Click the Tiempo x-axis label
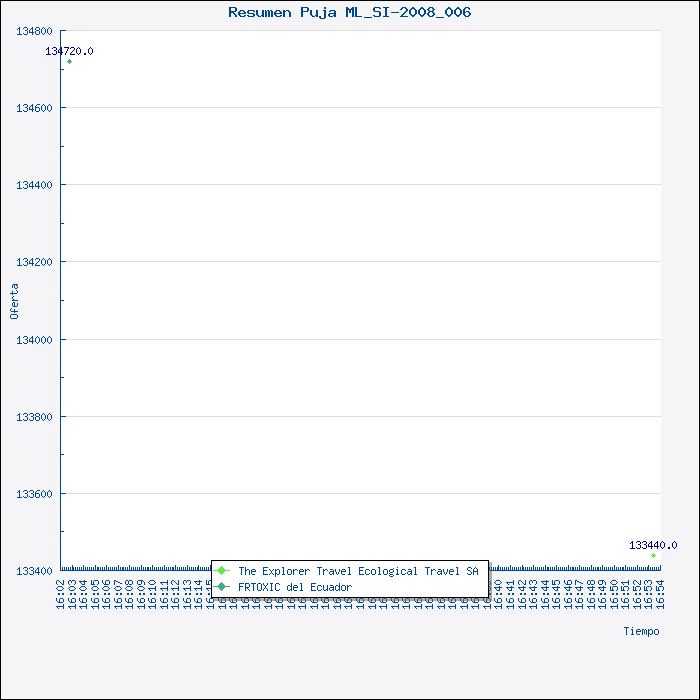The width and height of the screenshot is (700, 700). [641, 631]
